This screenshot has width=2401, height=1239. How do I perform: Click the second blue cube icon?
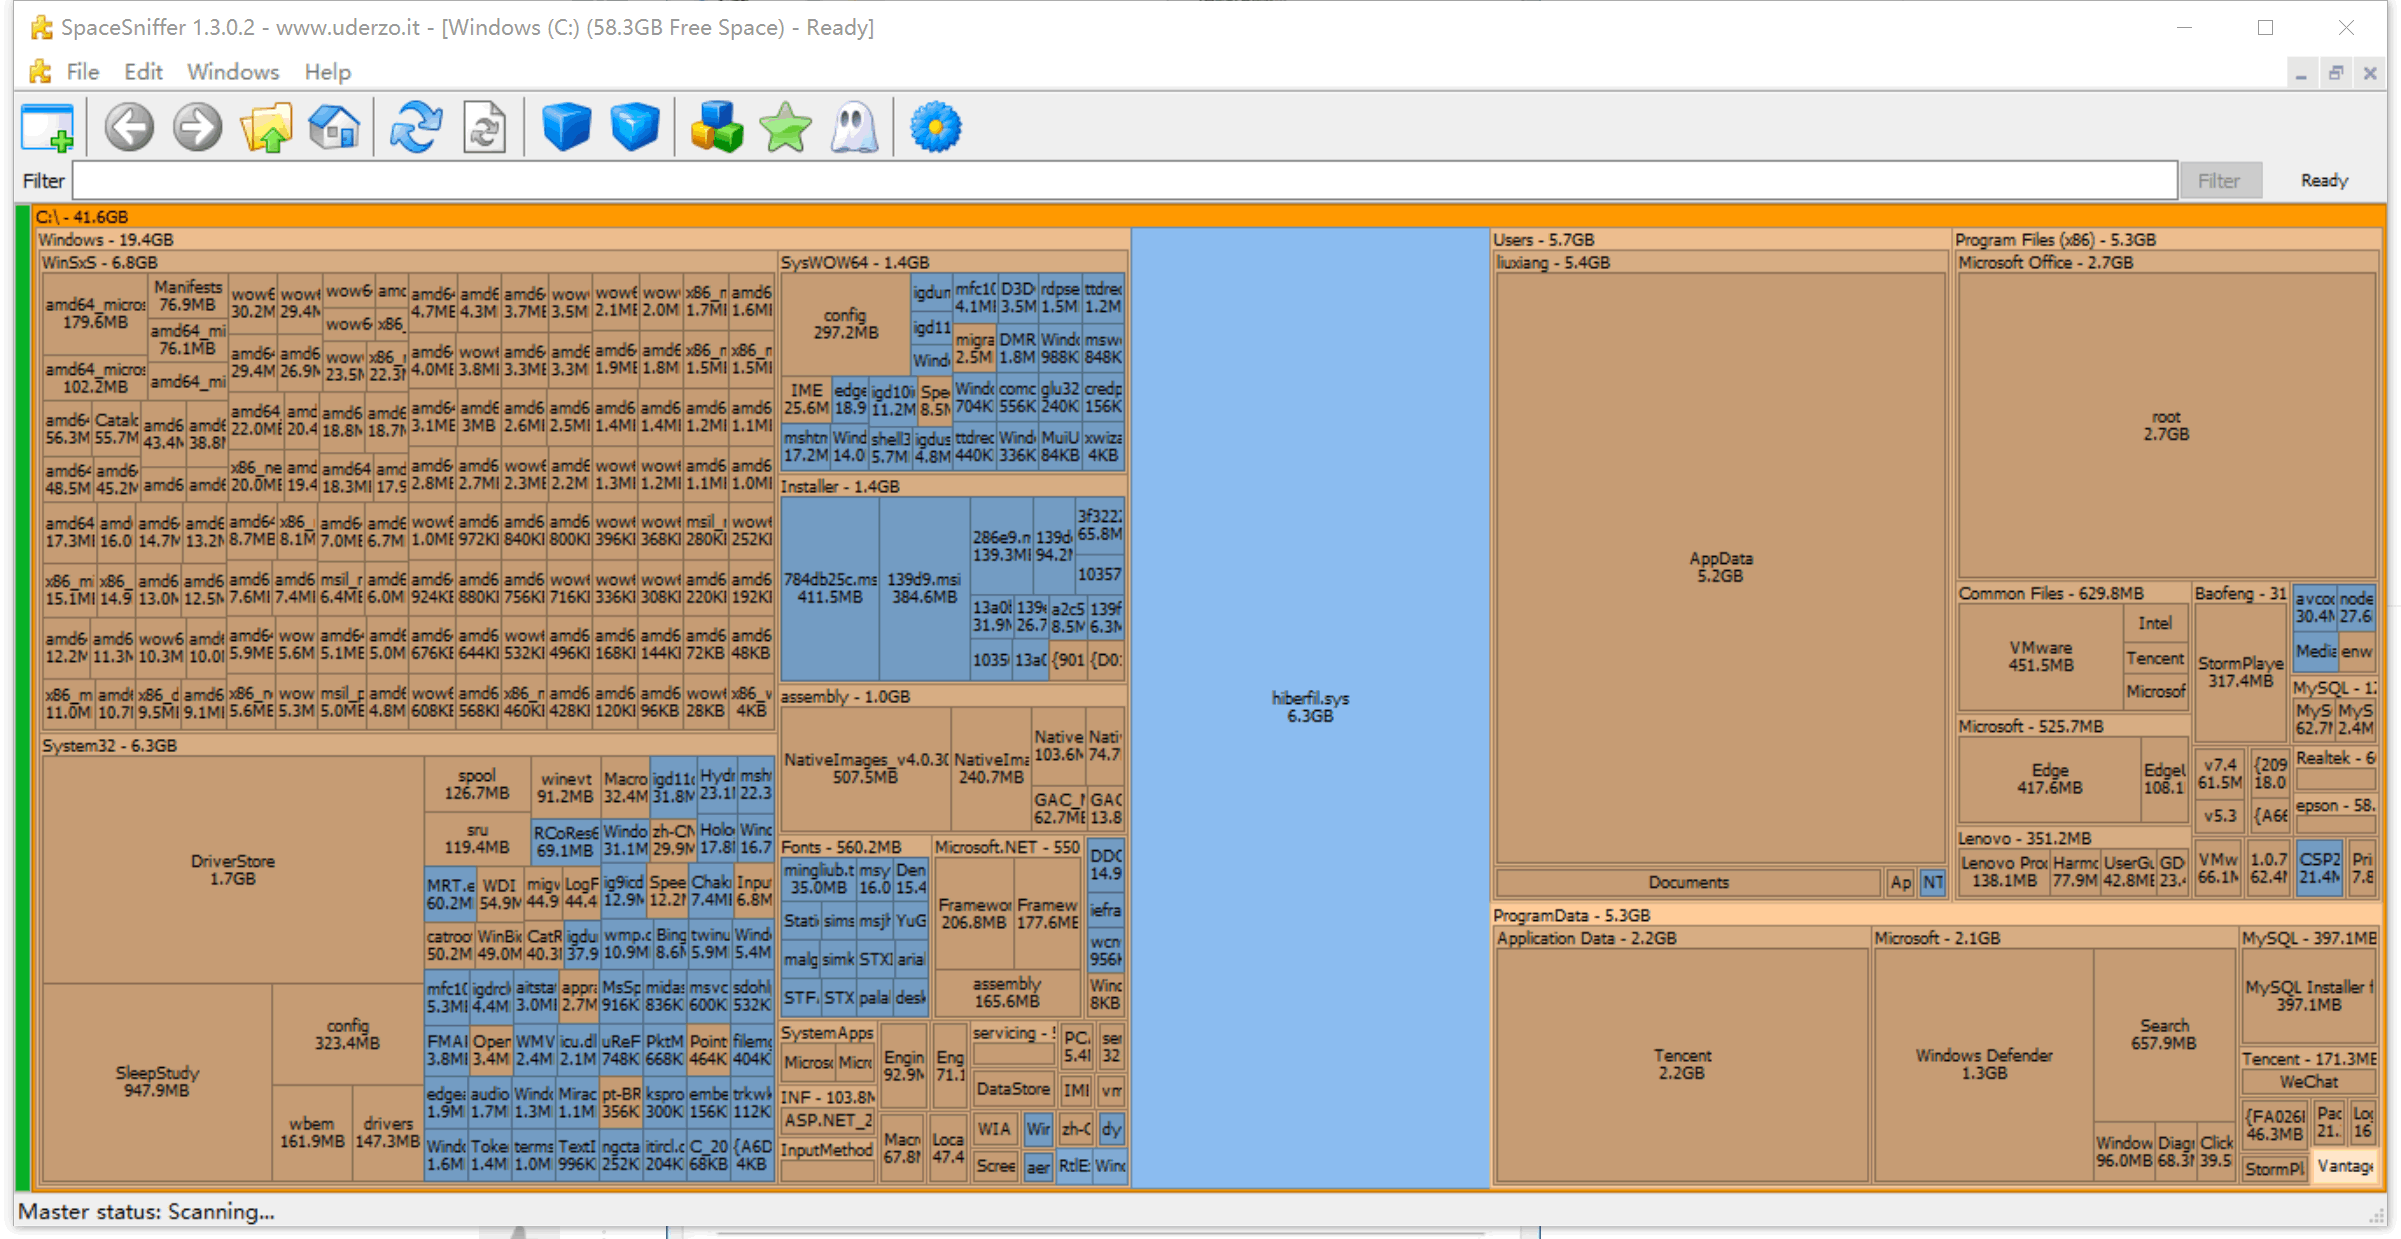pyautogui.click(x=634, y=128)
